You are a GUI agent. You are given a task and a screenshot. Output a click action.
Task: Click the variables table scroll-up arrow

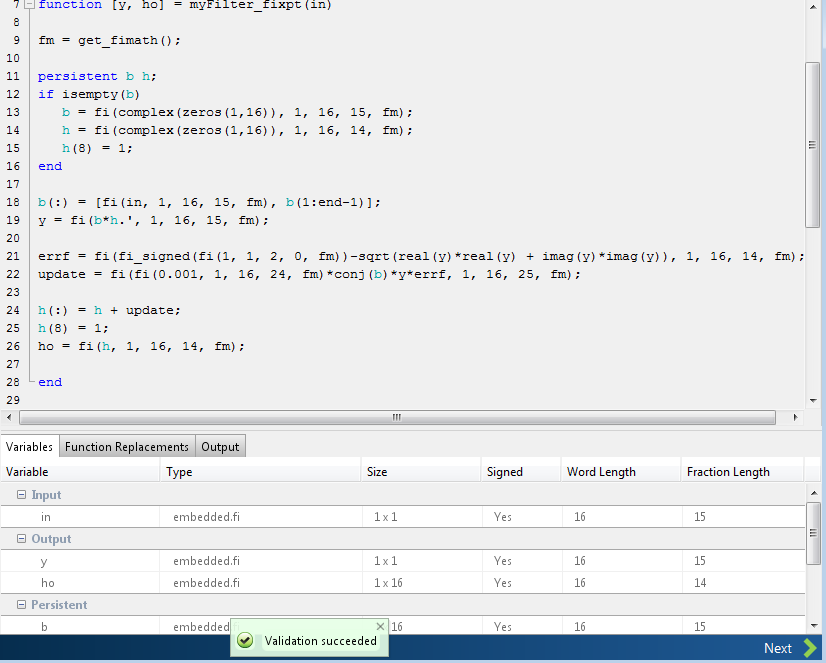(814, 493)
